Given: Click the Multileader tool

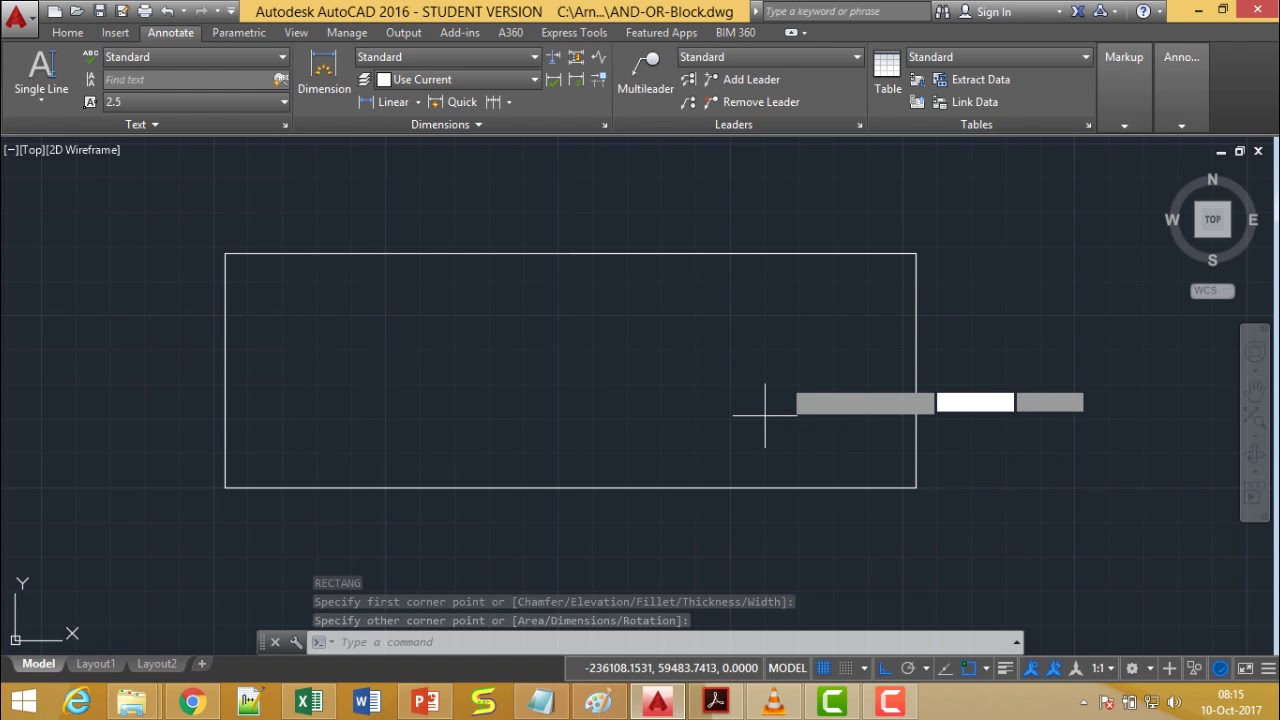Looking at the screenshot, I should pyautogui.click(x=645, y=73).
